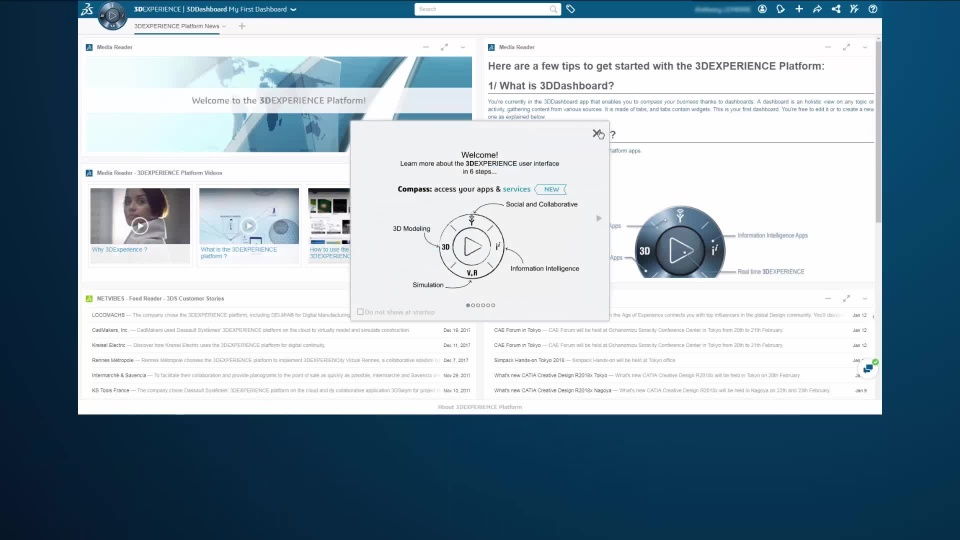Focus the Search input field

pos(482,9)
